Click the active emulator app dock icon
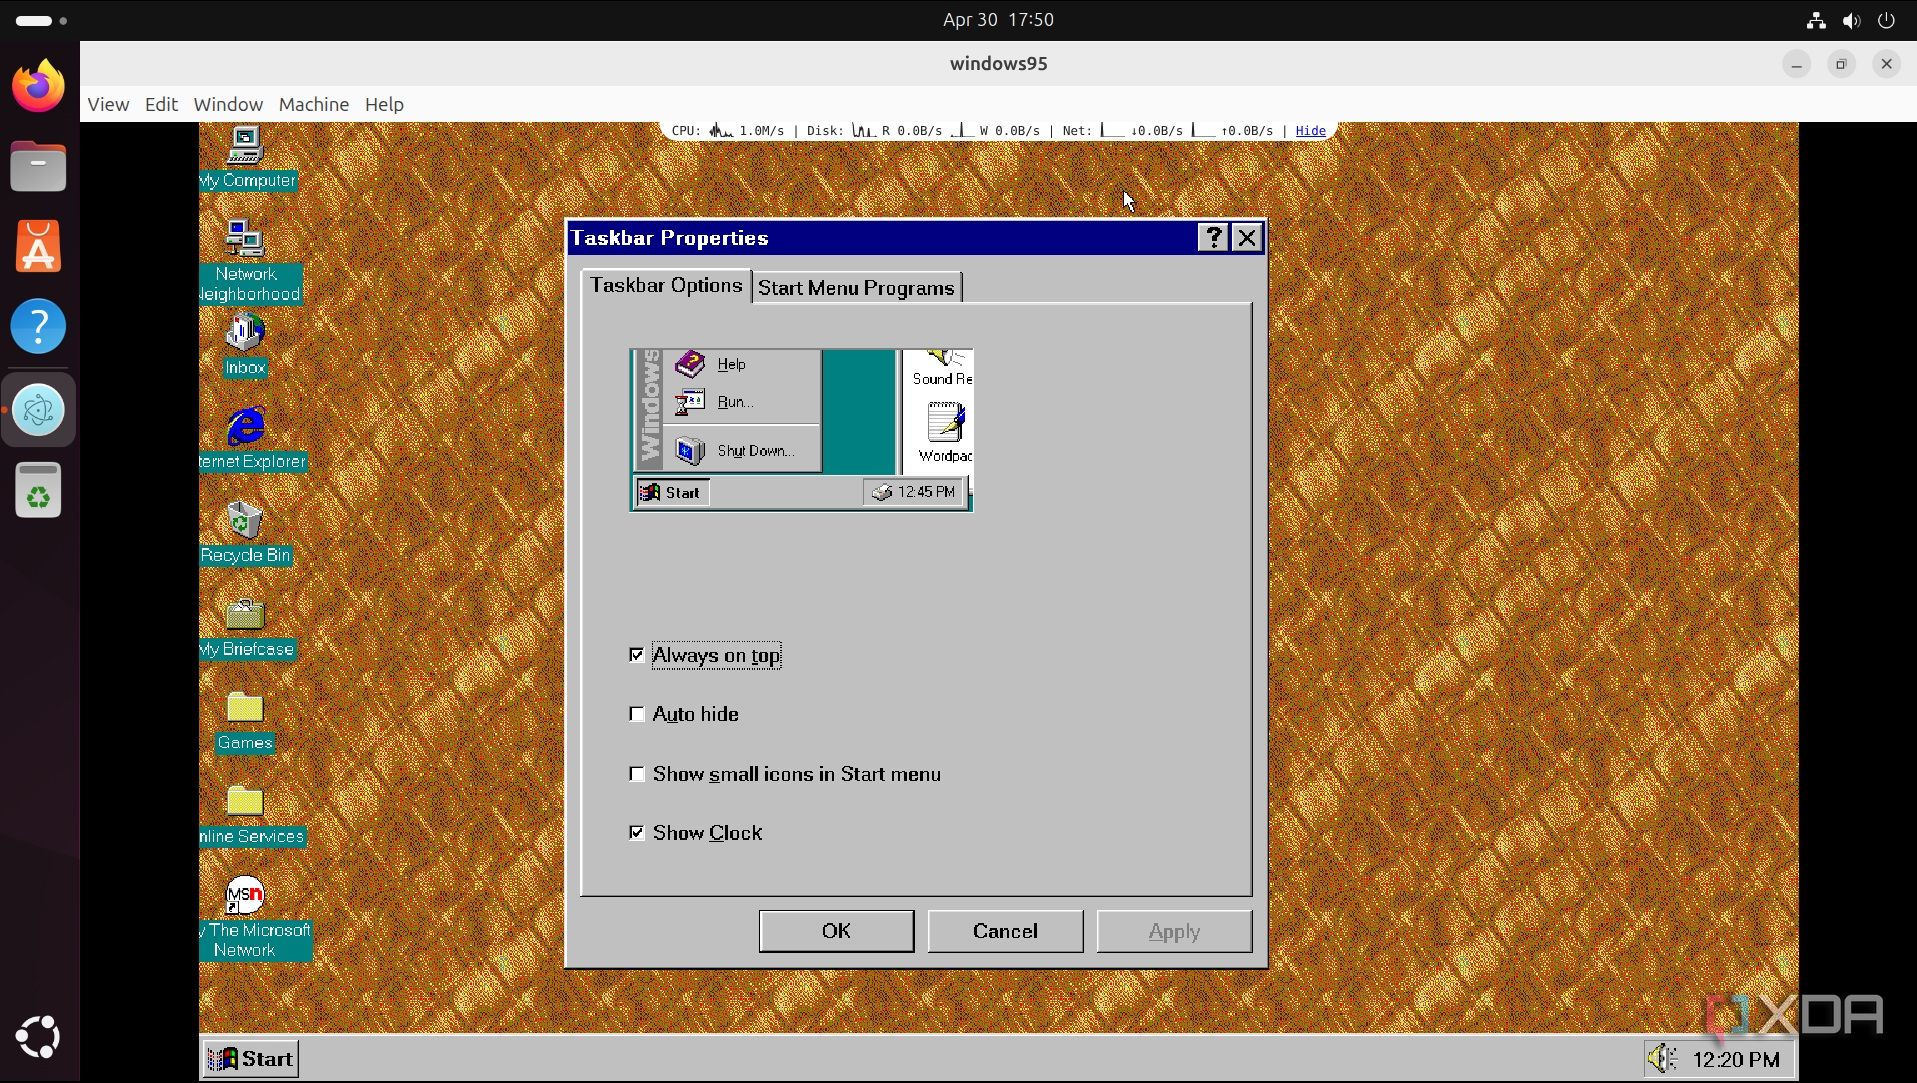 click(x=38, y=410)
